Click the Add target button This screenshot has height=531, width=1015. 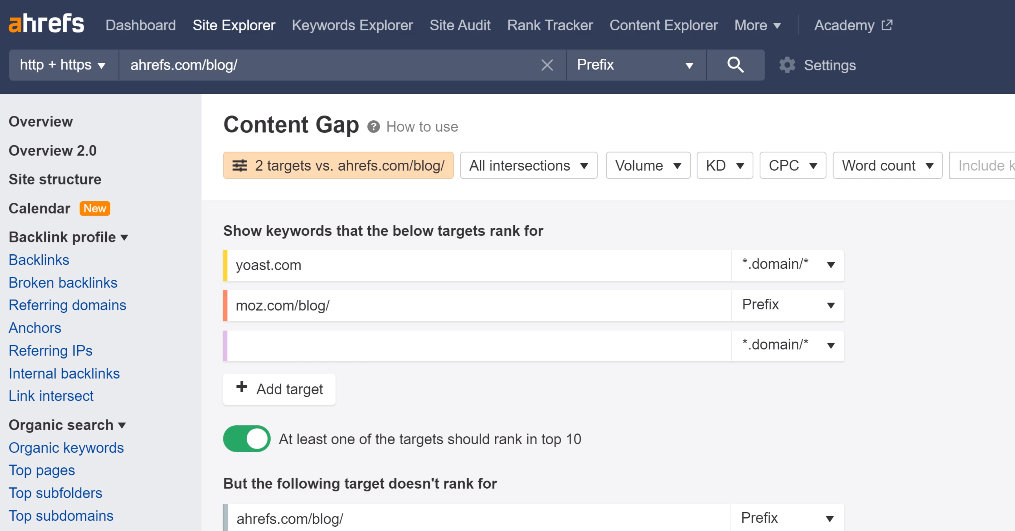click(x=279, y=389)
